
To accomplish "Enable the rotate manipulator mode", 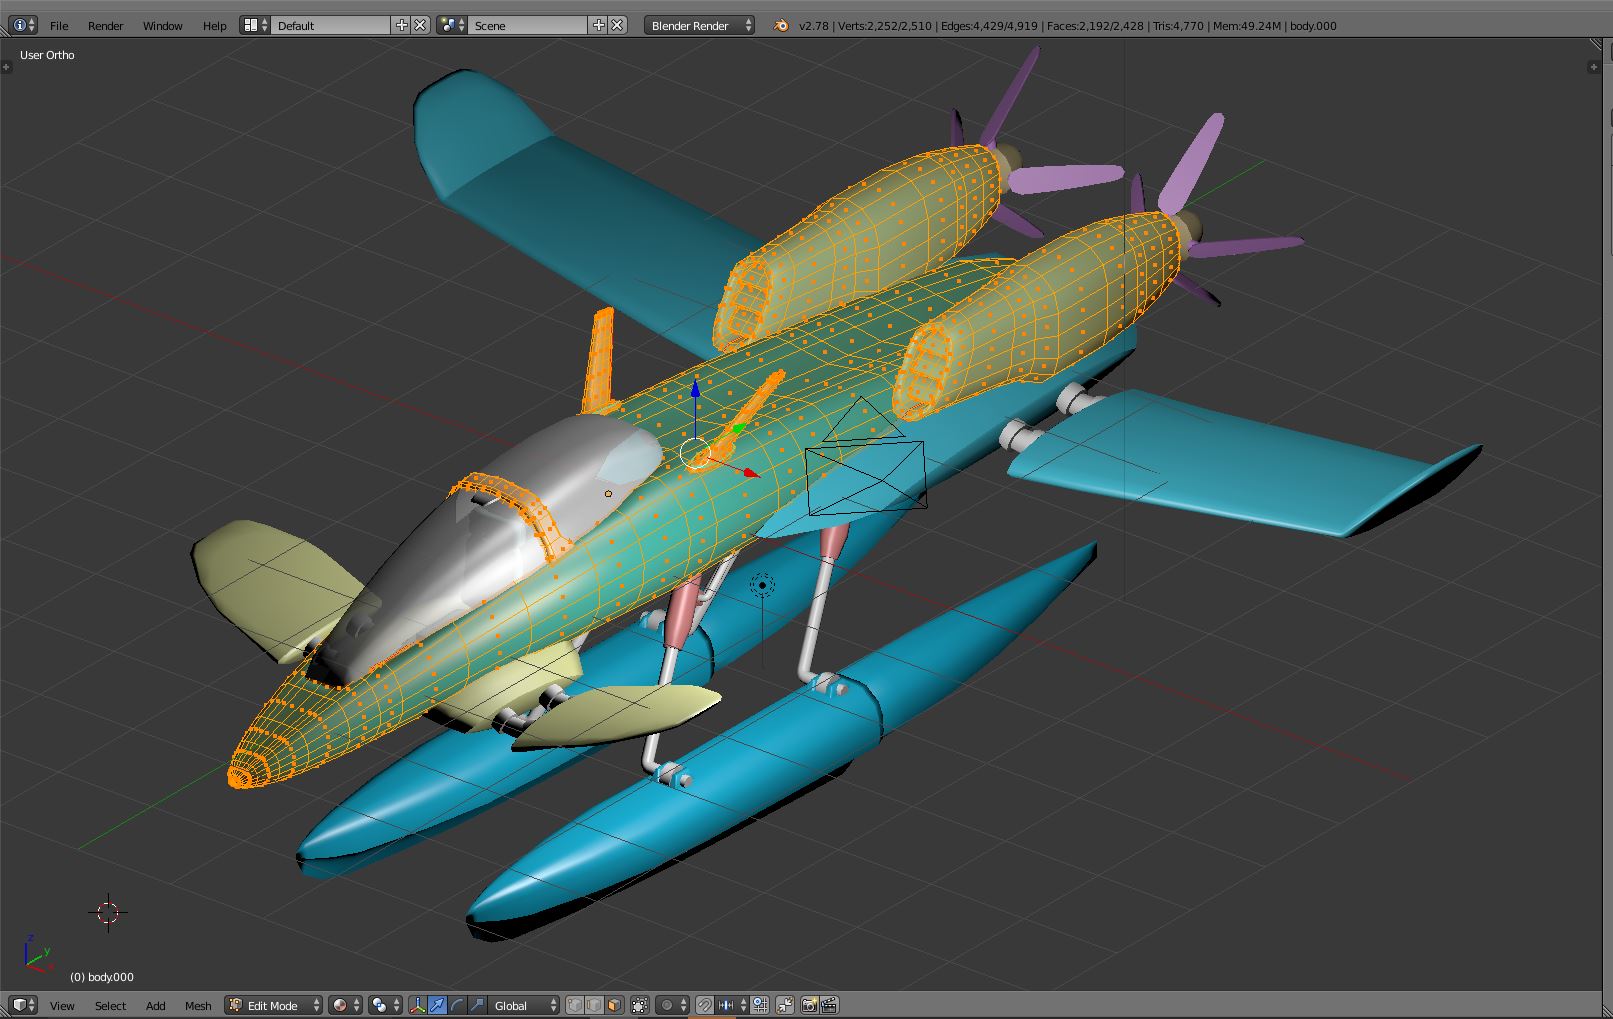I will click(x=457, y=1005).
